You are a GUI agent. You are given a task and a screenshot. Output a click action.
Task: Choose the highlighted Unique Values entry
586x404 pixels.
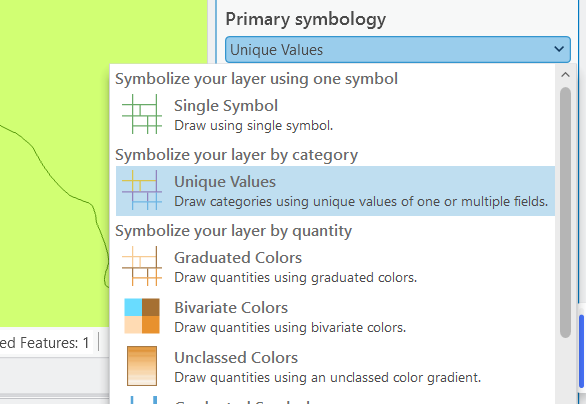click(335, 191)
